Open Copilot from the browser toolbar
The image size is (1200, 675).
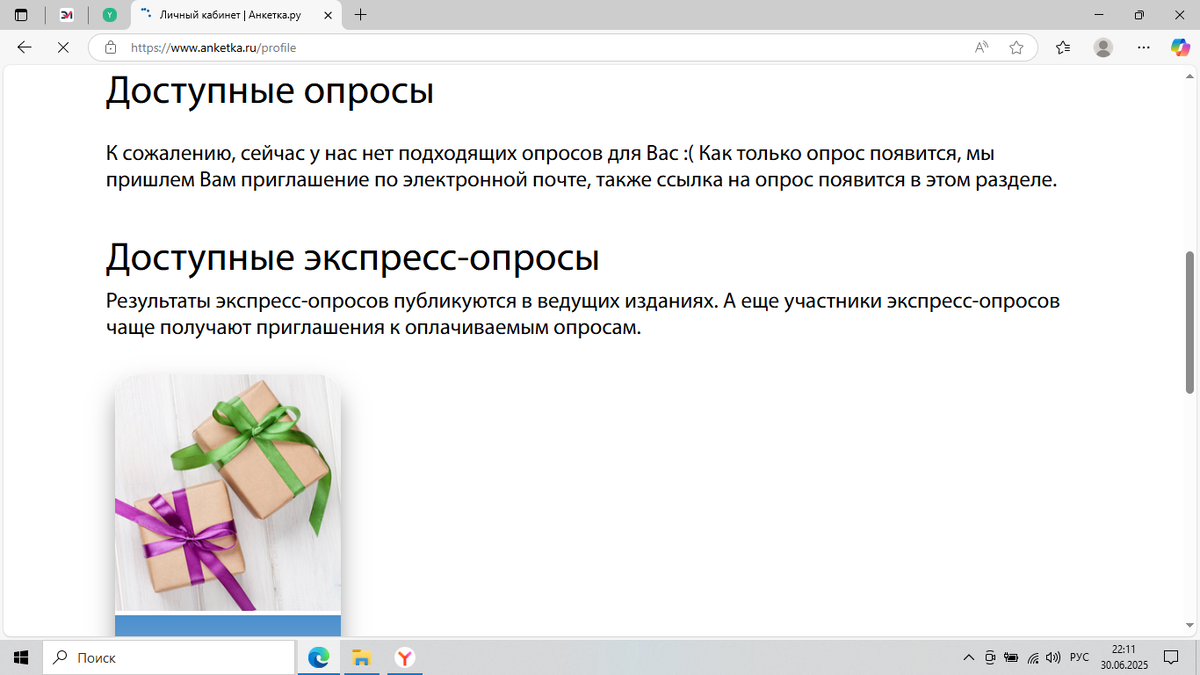click(1180, 46)
